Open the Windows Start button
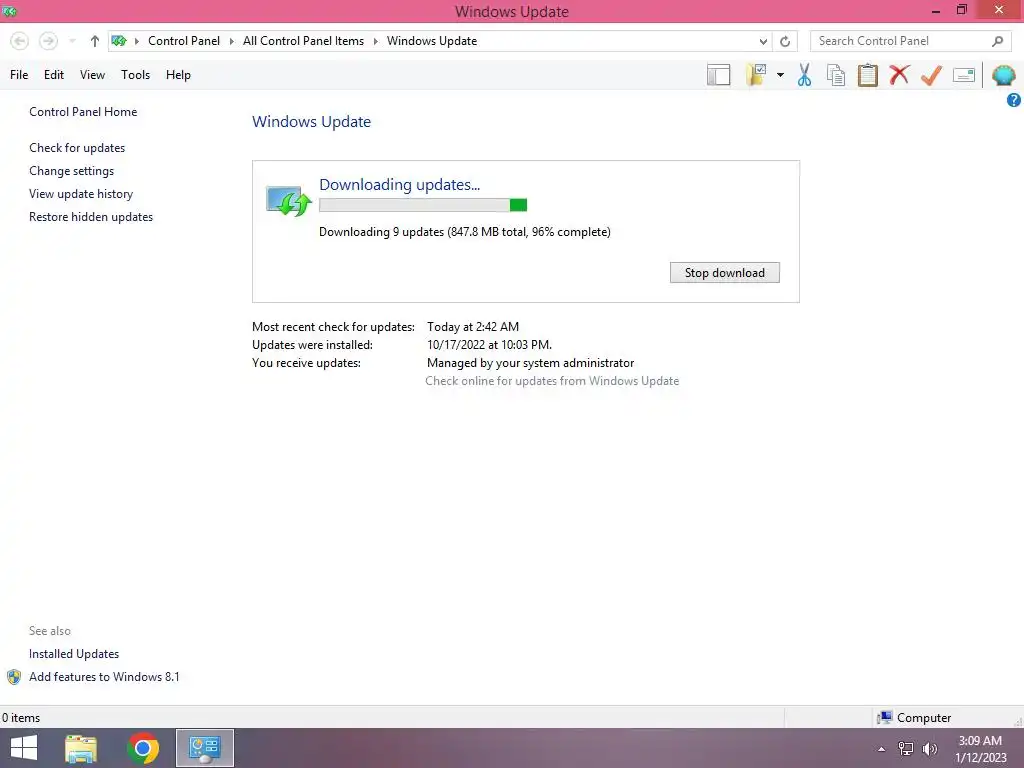 point(24,748)
